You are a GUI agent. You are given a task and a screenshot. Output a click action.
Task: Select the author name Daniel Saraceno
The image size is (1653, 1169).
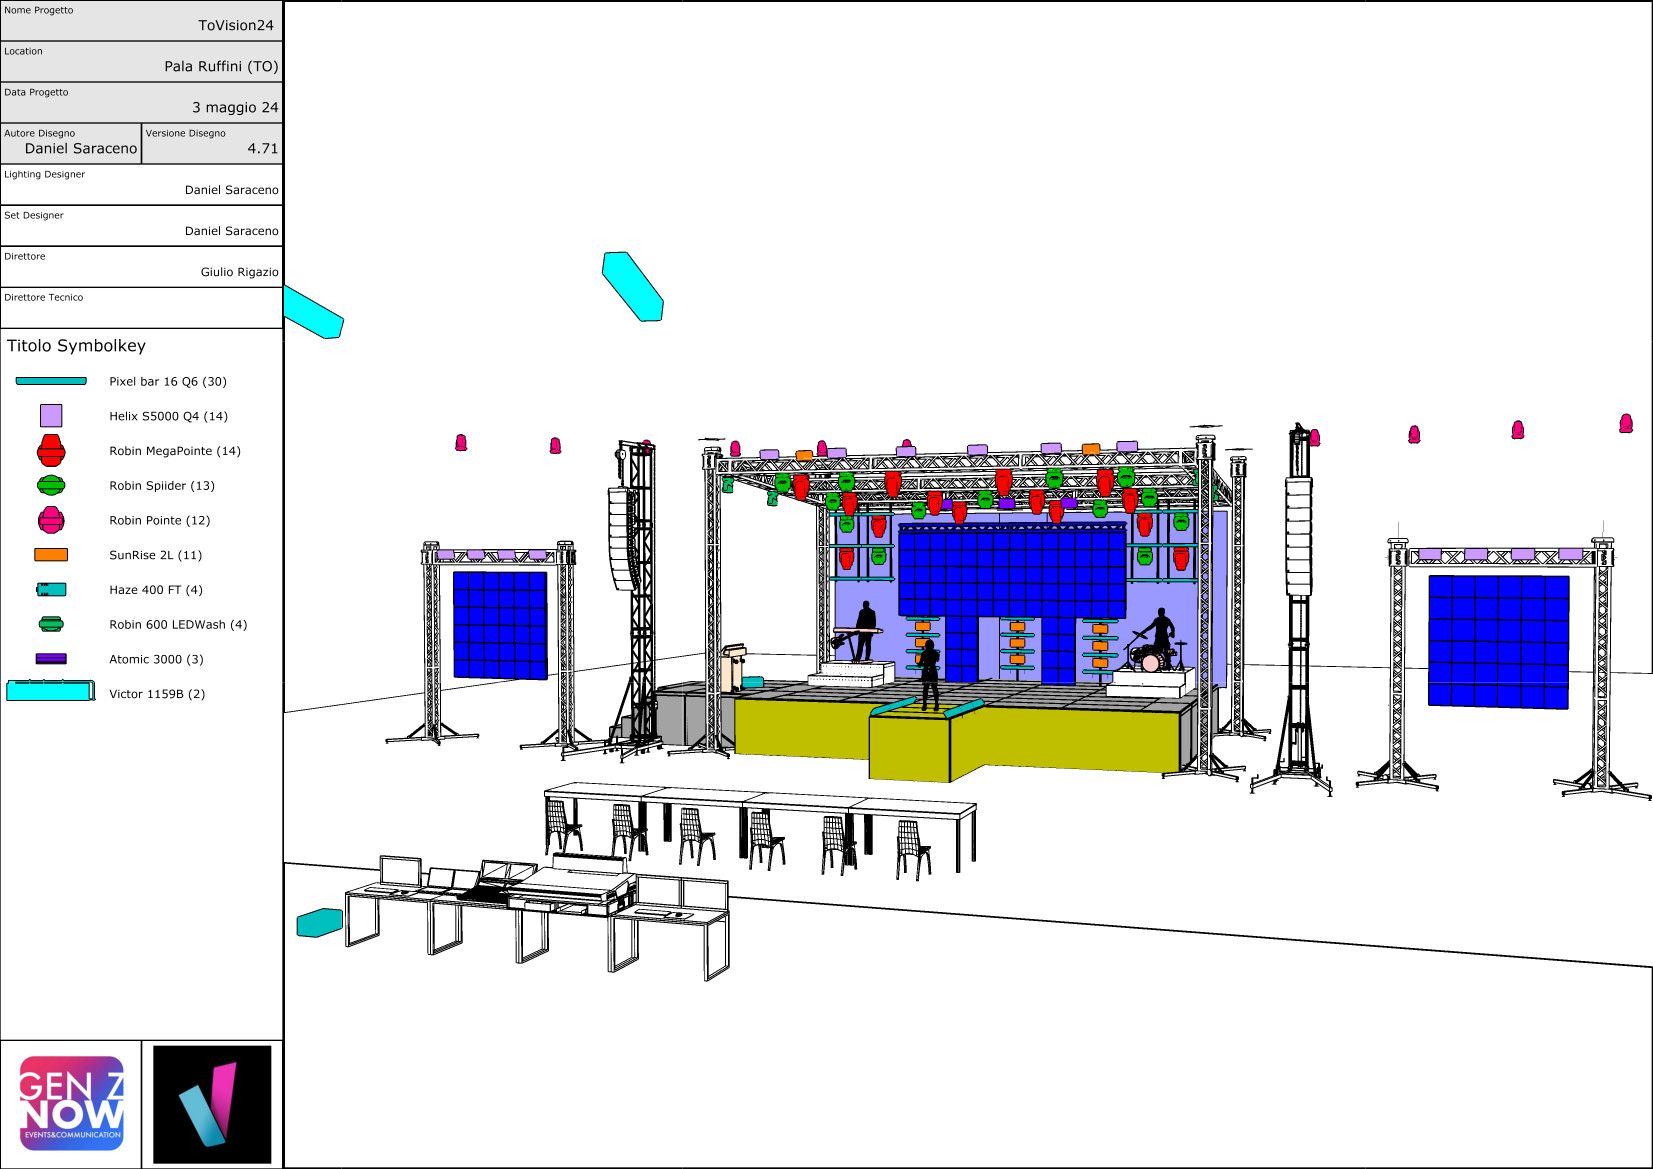pyautogui.click(x=81, y=149)
